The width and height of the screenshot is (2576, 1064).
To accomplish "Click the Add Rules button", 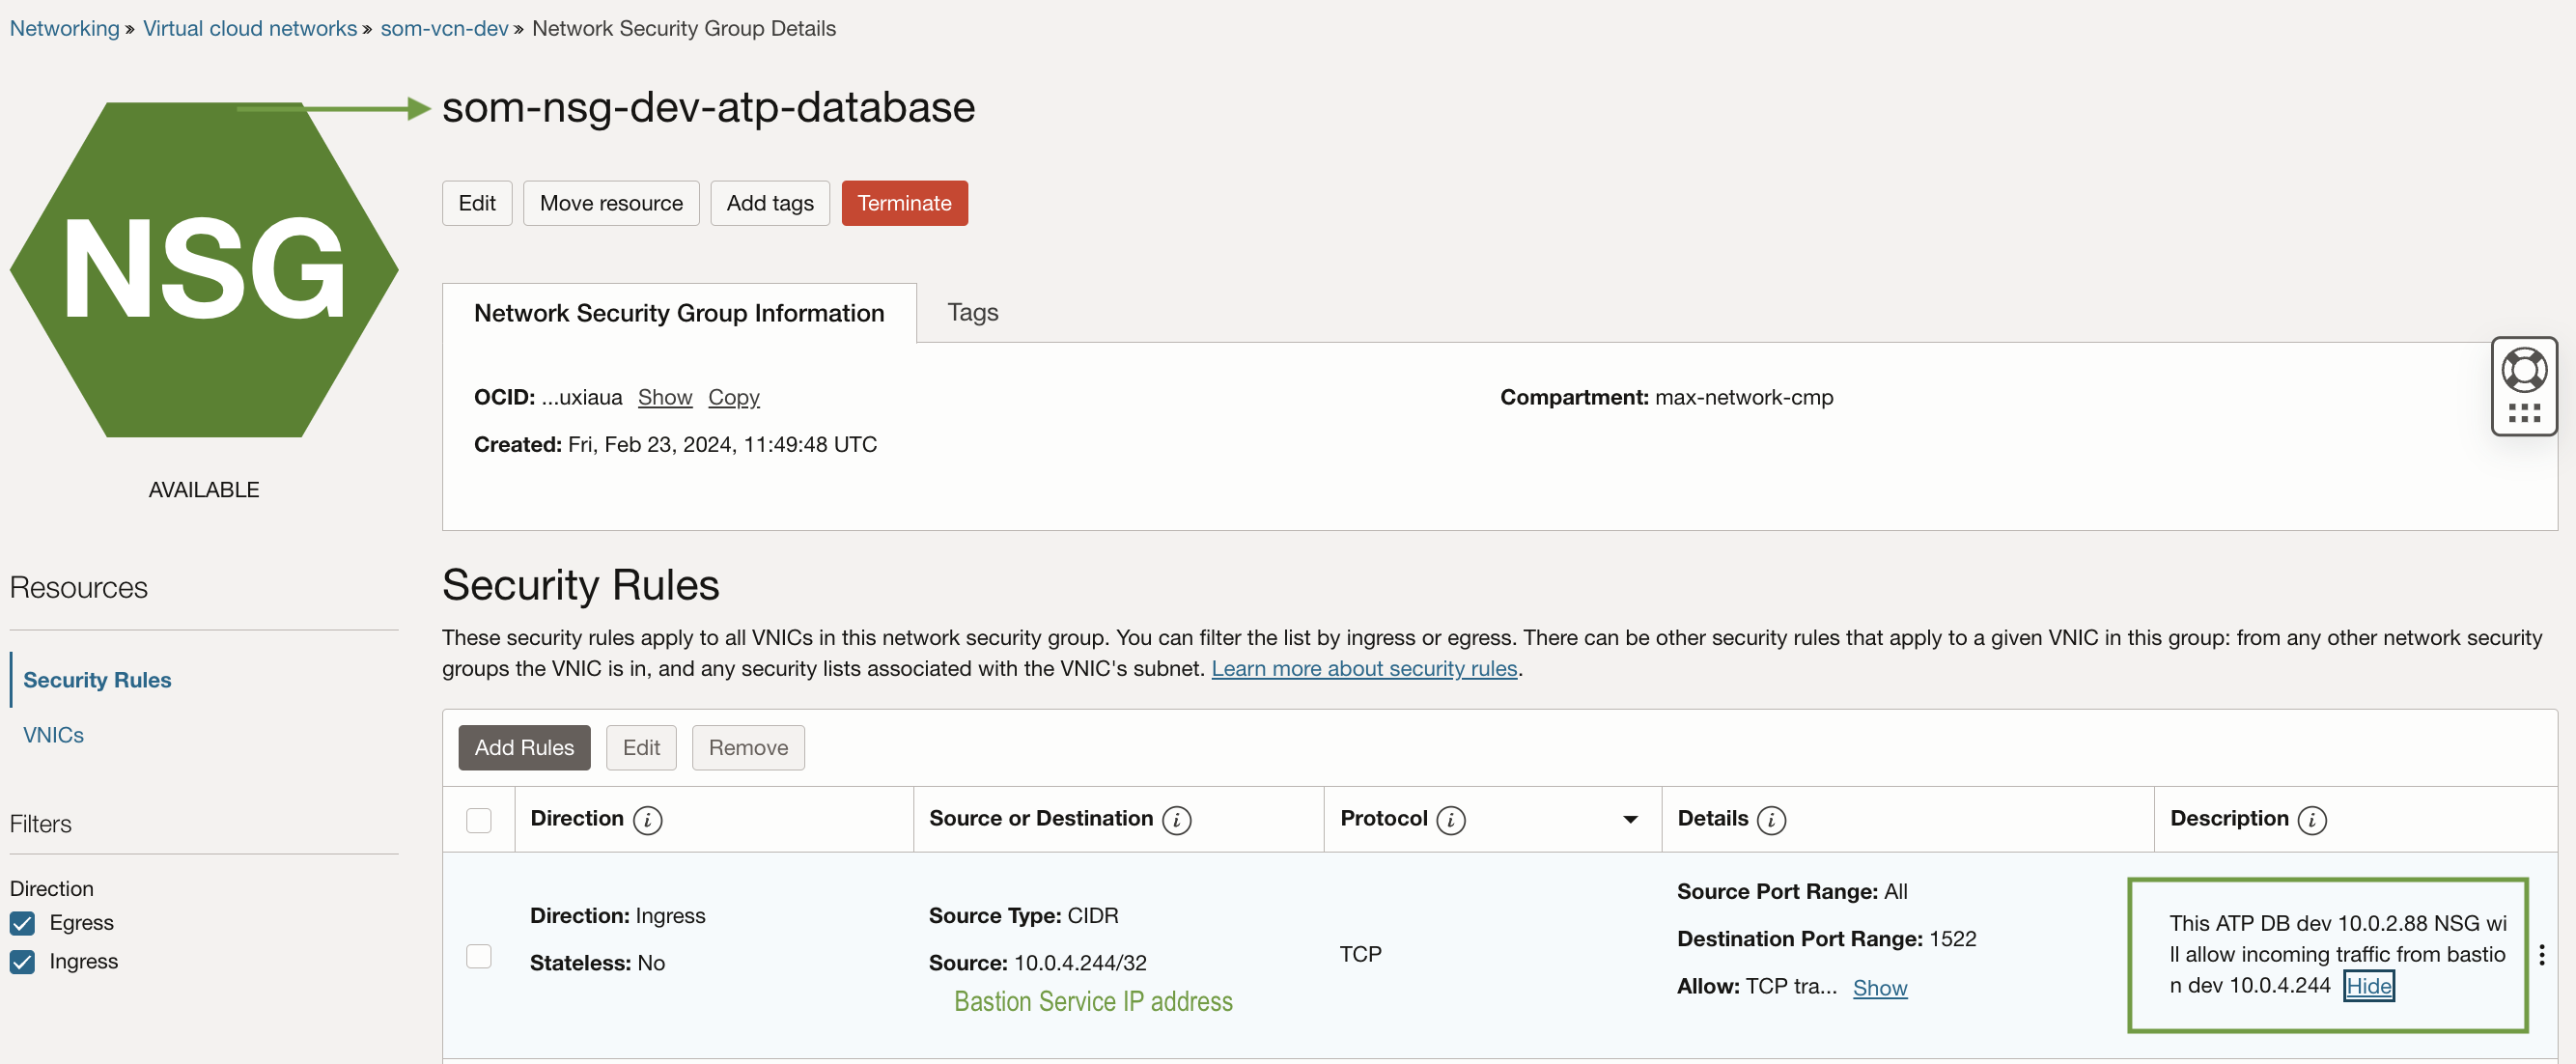I will point(524,748).
